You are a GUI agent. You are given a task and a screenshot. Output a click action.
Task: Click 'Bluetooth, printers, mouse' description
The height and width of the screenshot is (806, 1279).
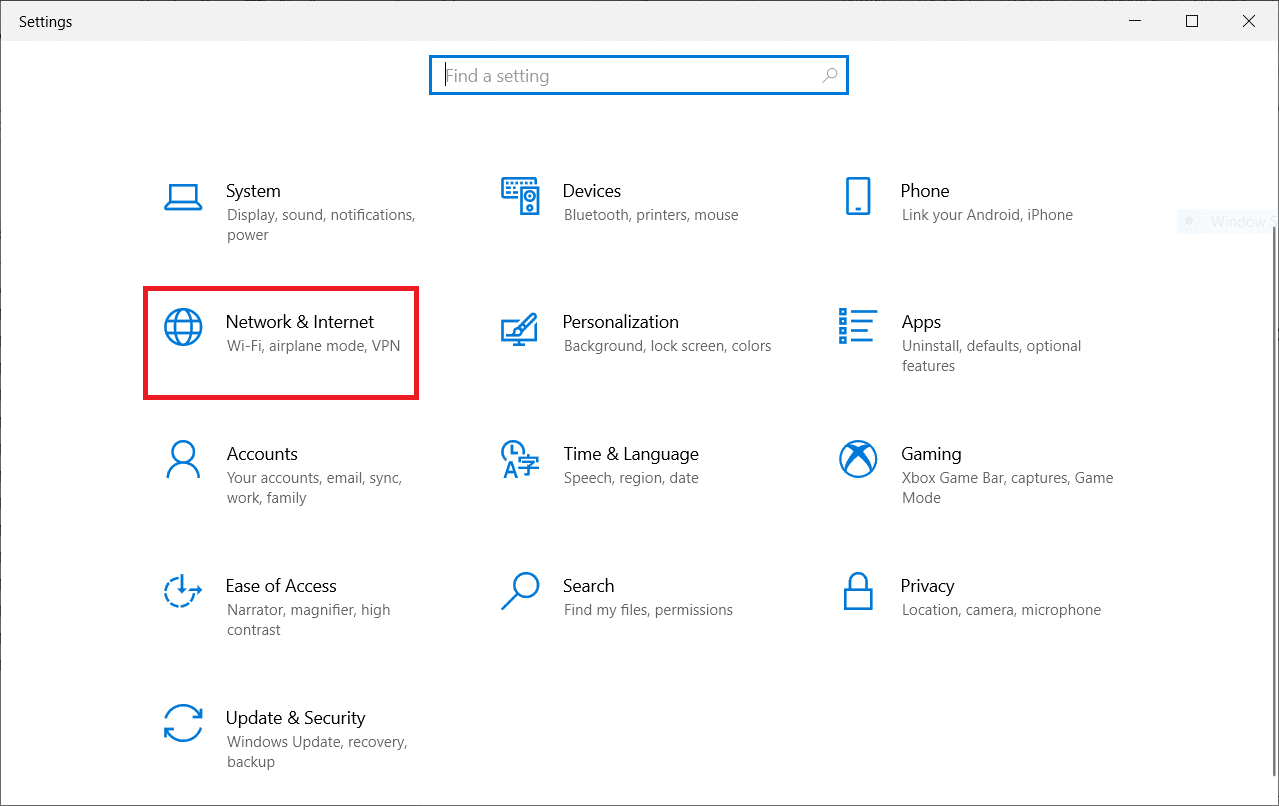(x=651, y=215)
